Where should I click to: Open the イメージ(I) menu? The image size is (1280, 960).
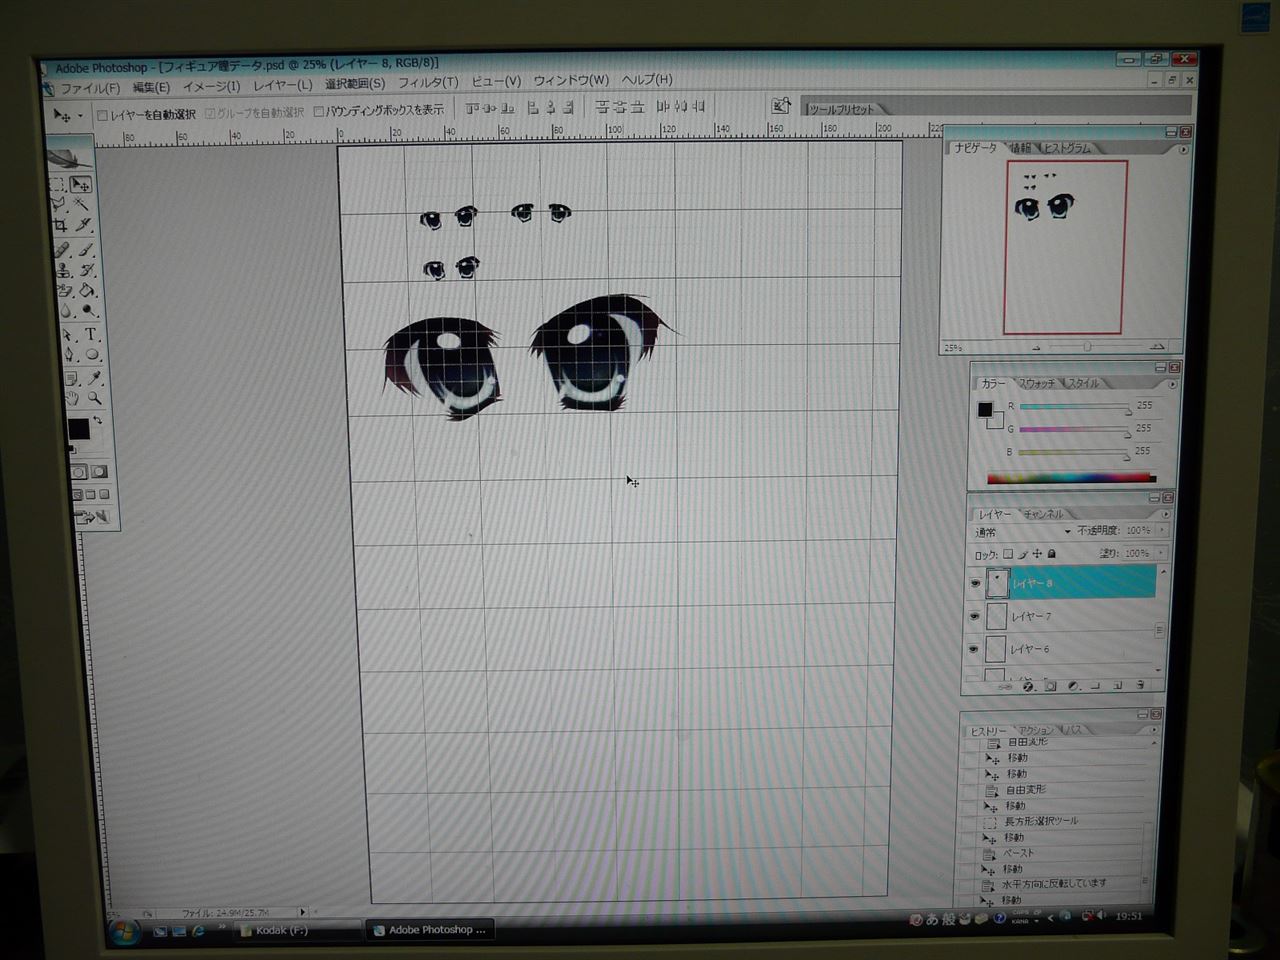coord(211,86)
